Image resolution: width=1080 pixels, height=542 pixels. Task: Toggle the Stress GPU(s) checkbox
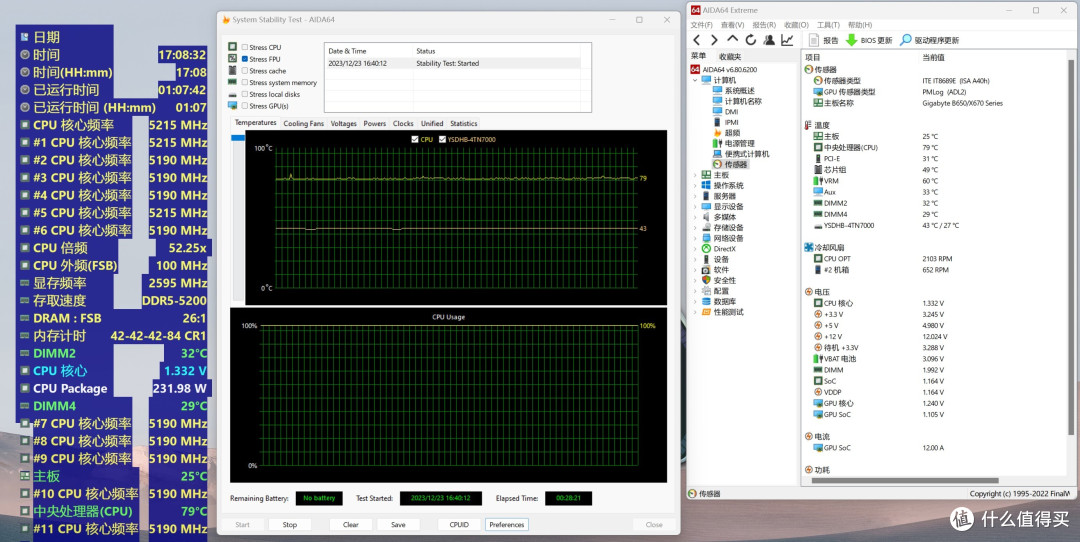pyautogui.click(x=245, y=106)
